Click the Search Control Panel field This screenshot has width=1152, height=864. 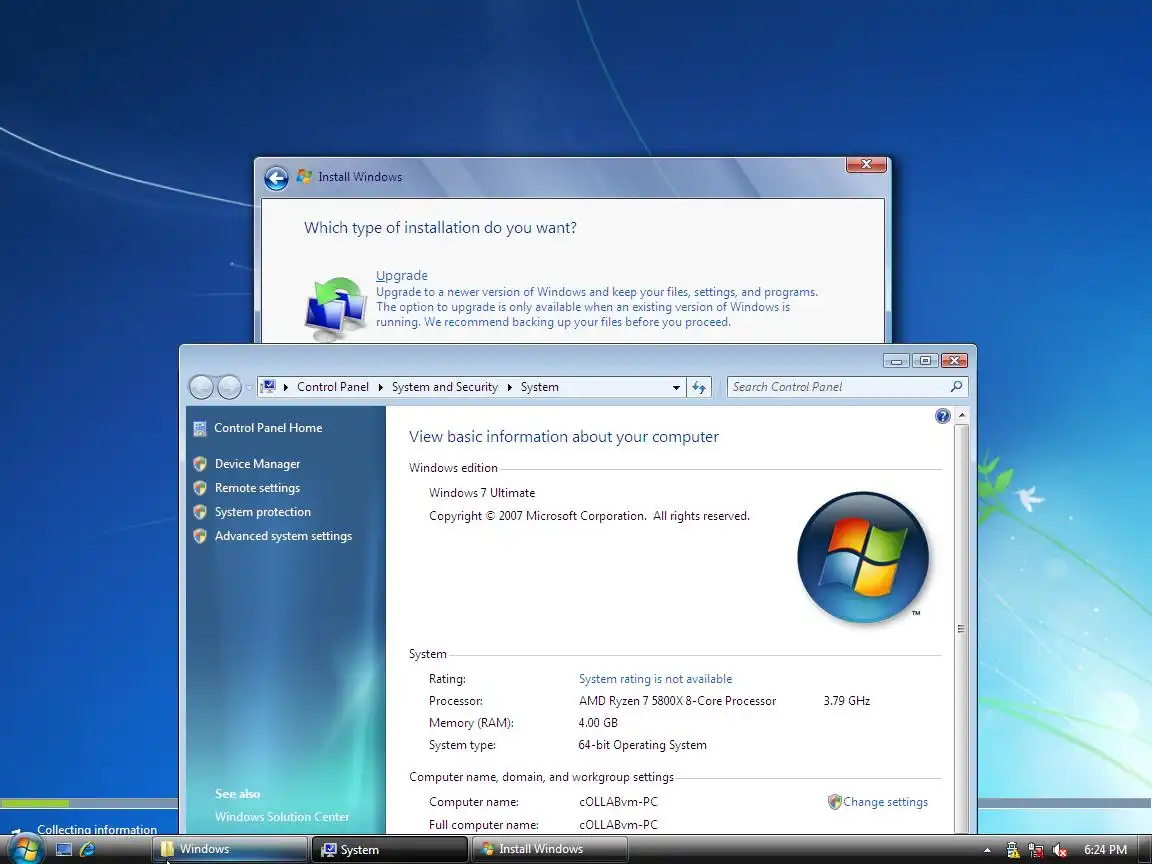[x=847, y=386]
